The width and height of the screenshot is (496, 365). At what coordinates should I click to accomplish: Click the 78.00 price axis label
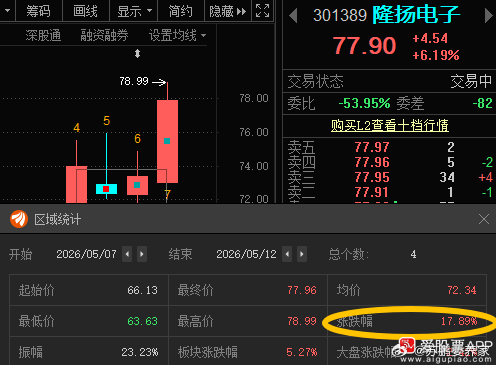coord(254,98)
